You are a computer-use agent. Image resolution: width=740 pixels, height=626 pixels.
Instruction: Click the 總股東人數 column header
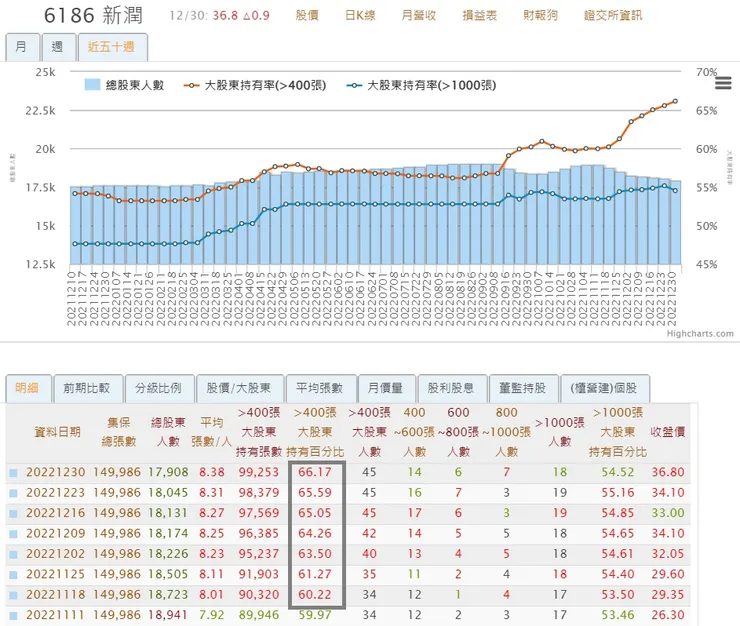pyautogui.click(x=168, y=432)
